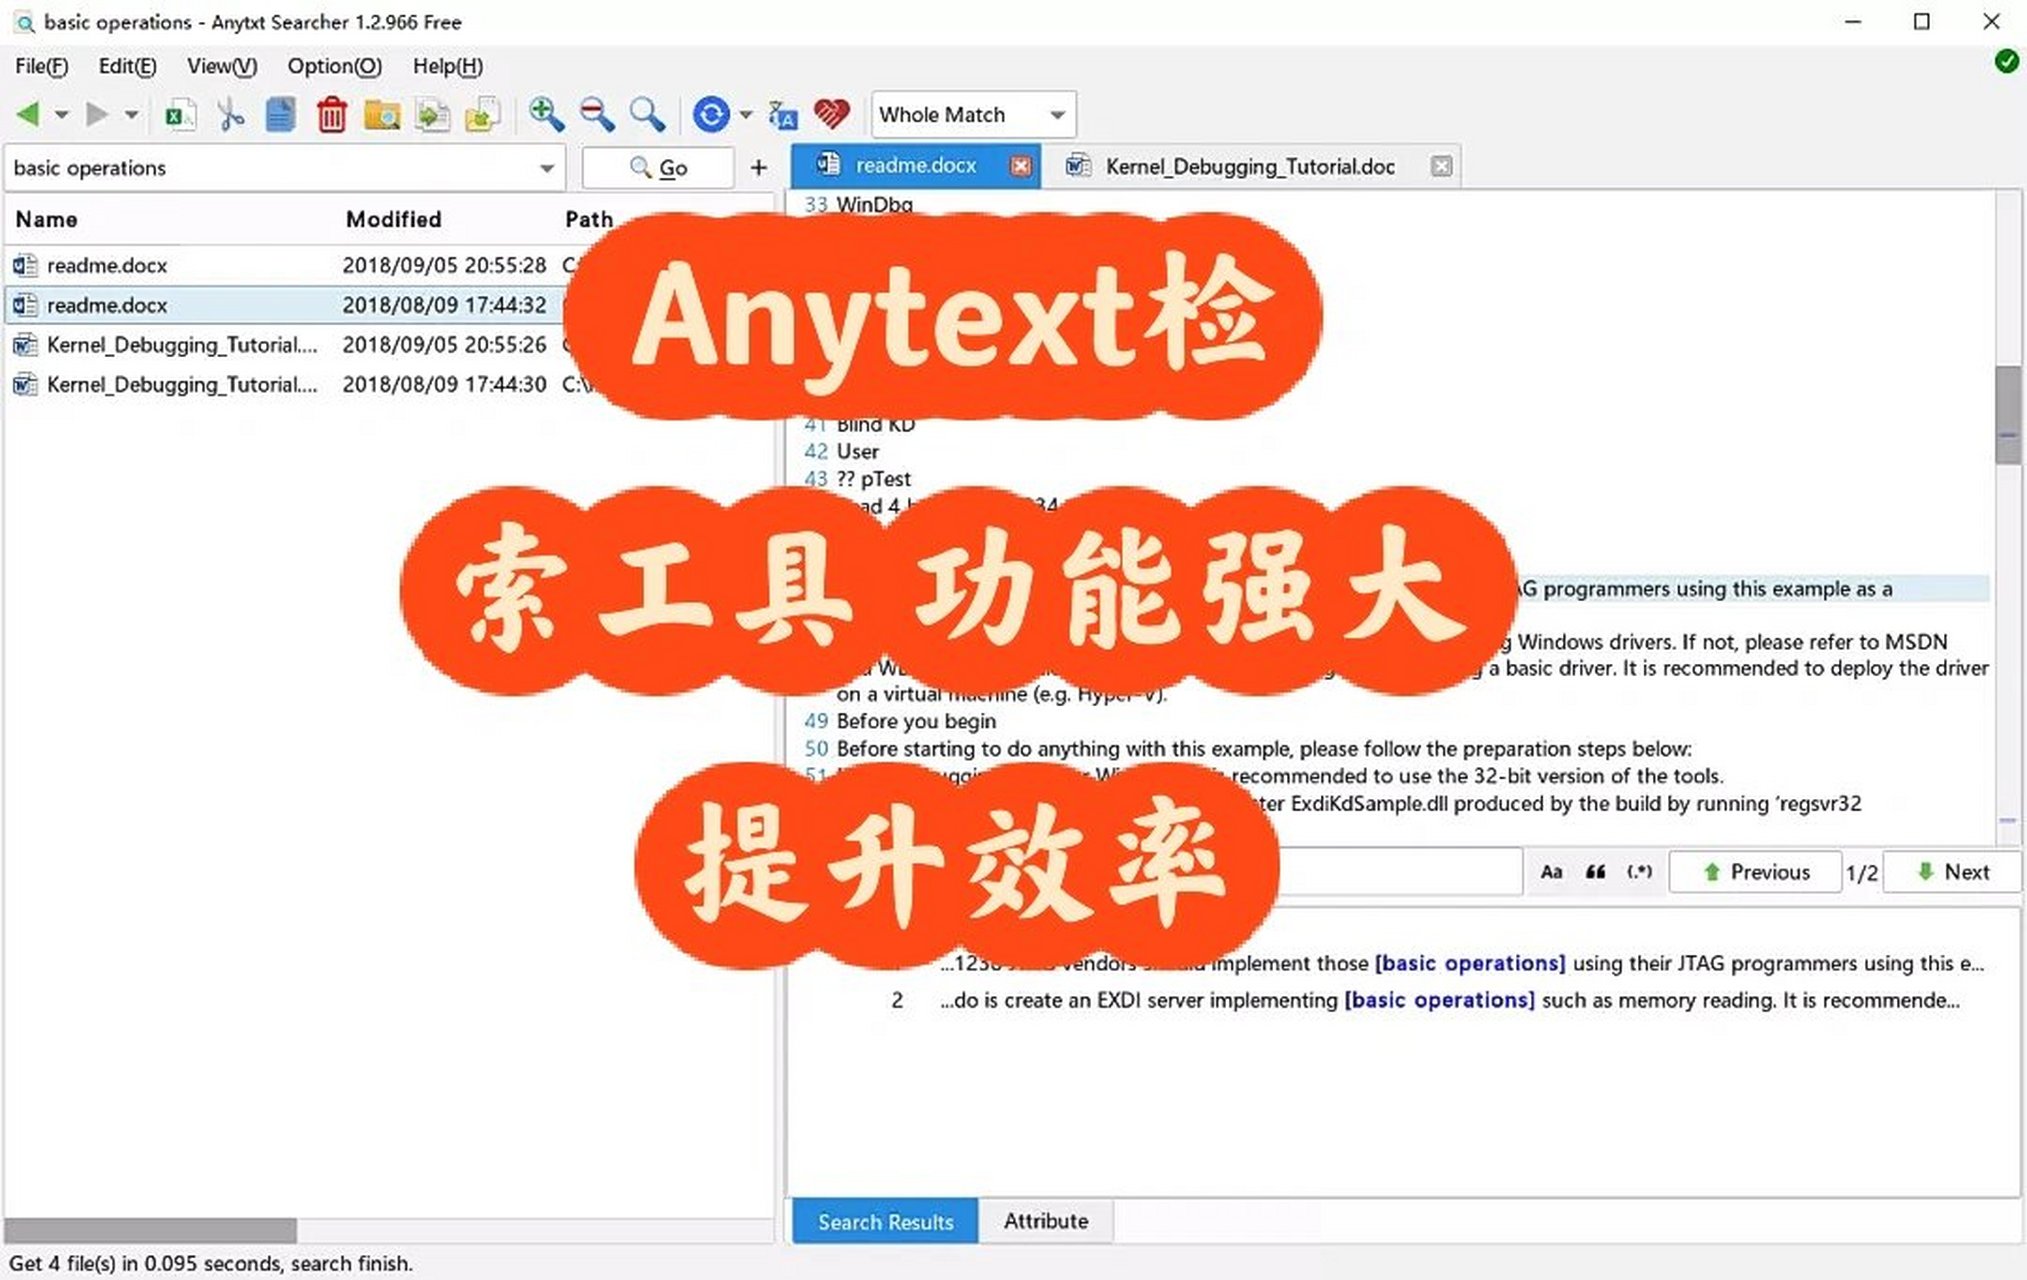
Task: Zoom in on the preview
Action: coord(546,115)
